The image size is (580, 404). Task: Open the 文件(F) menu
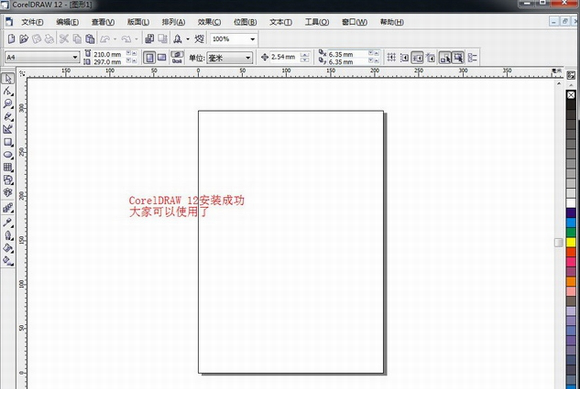pos(32,22)
